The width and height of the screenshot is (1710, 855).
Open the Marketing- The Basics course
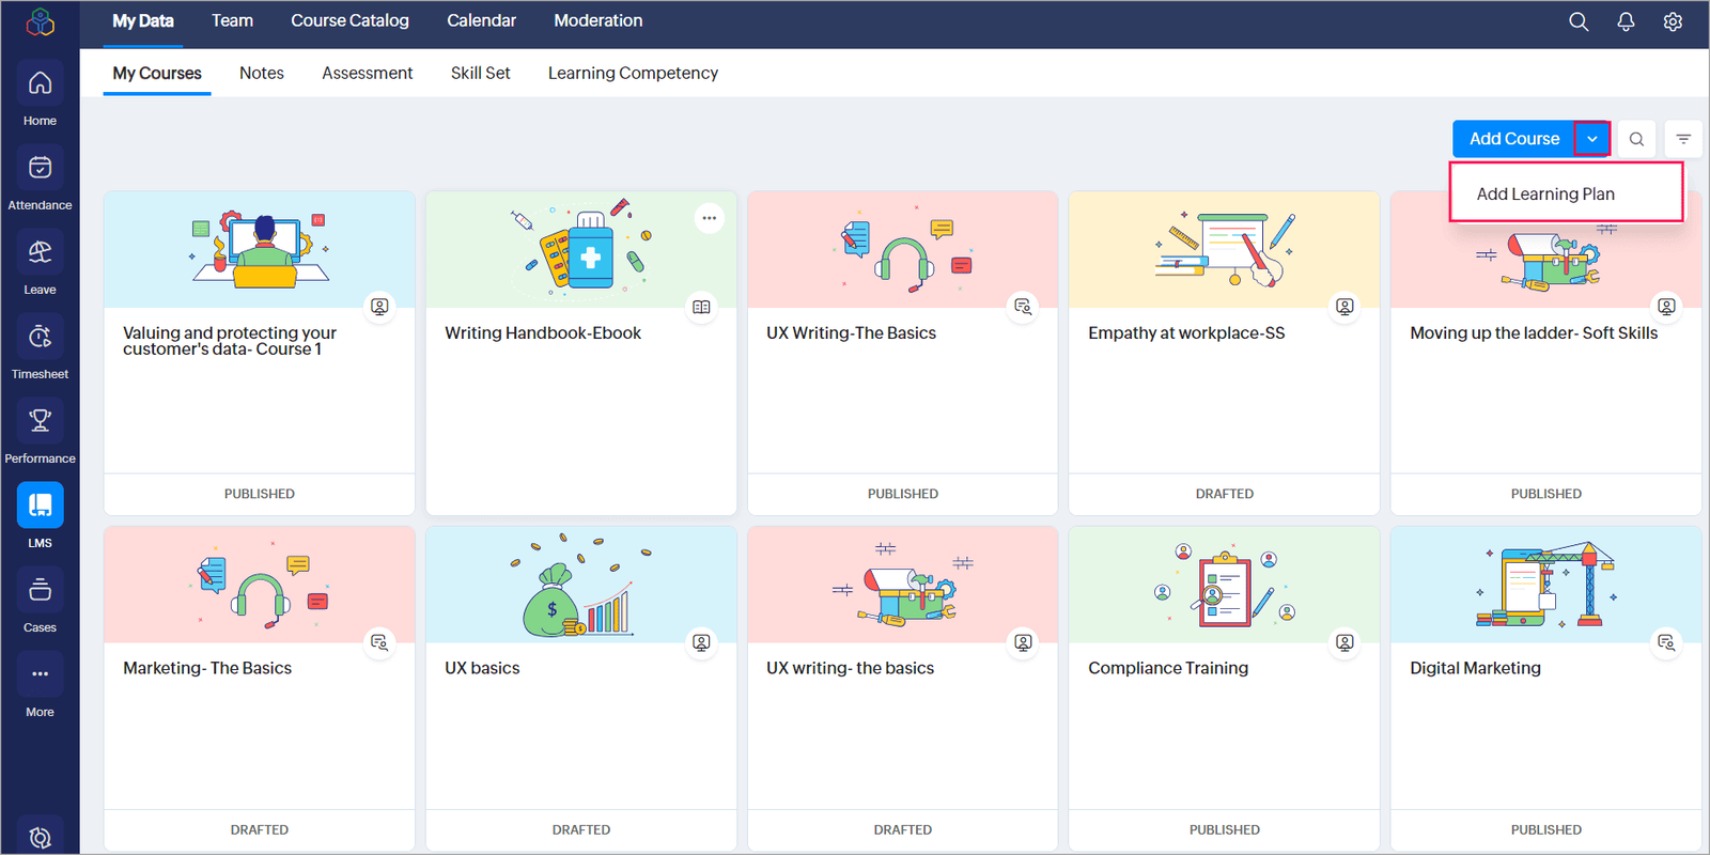207,668
